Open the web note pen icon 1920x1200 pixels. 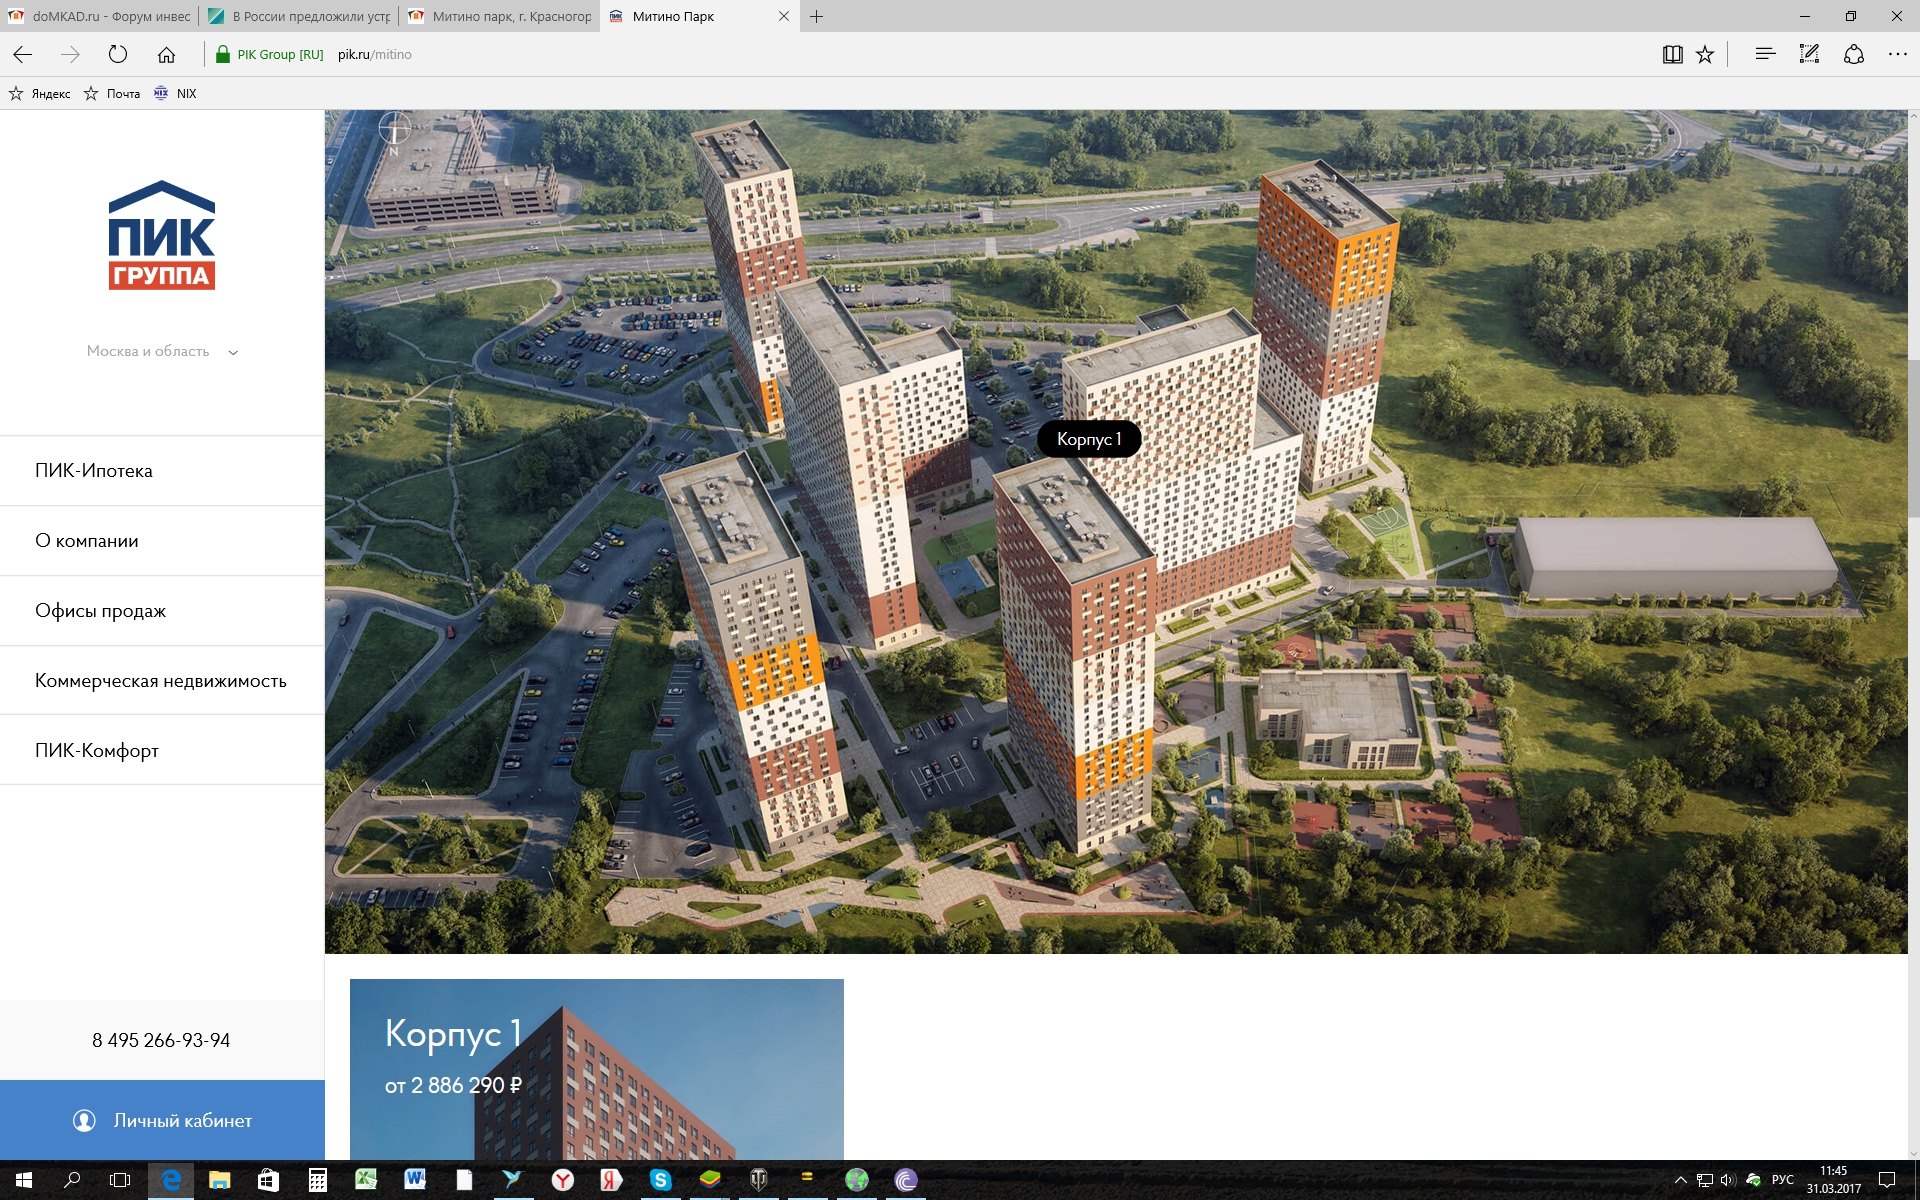[x=1809, y=55]
